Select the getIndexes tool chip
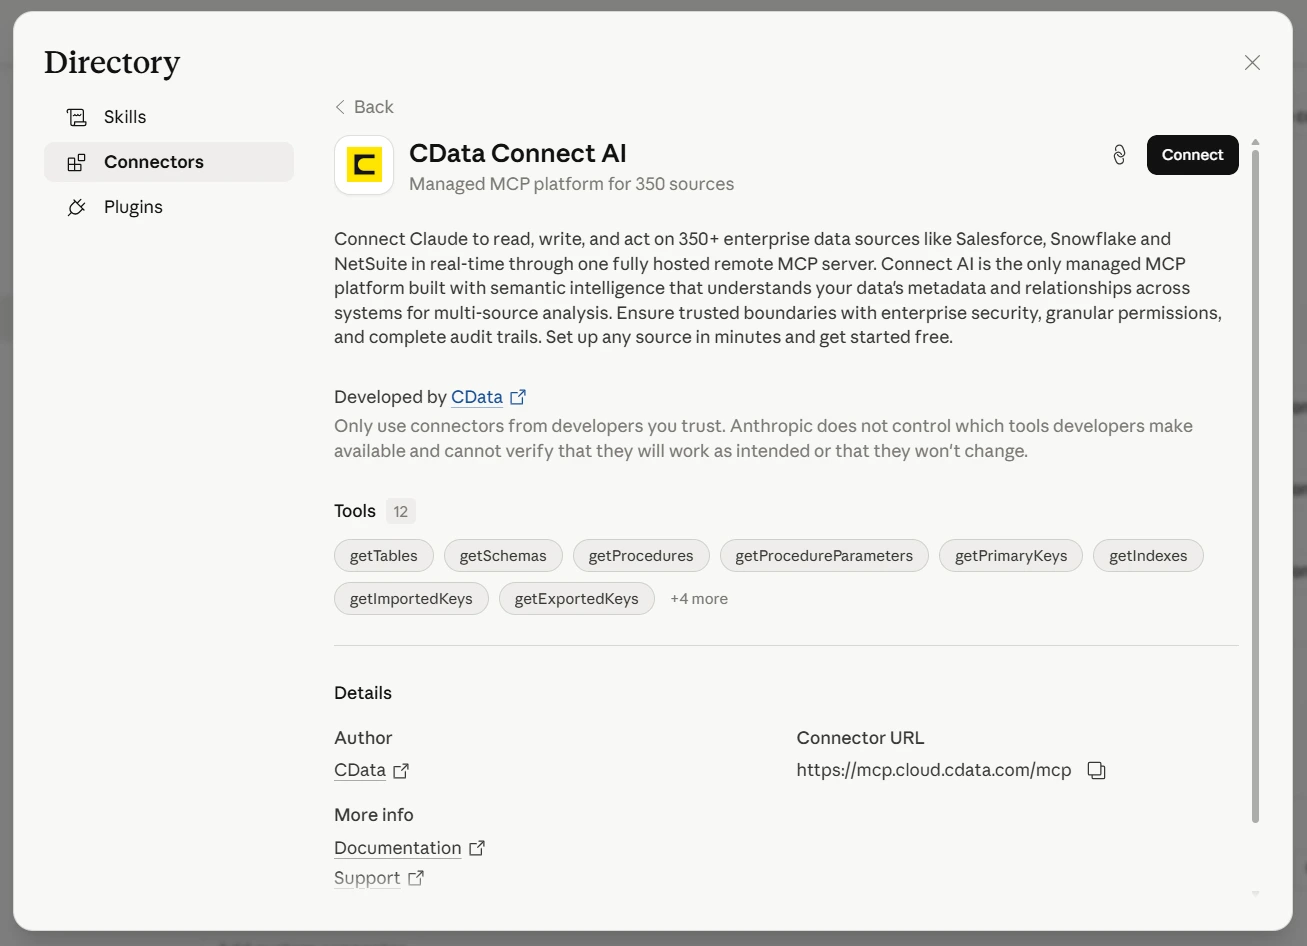This screenshot has width=1307, height=946. [x=1148, y=556]
